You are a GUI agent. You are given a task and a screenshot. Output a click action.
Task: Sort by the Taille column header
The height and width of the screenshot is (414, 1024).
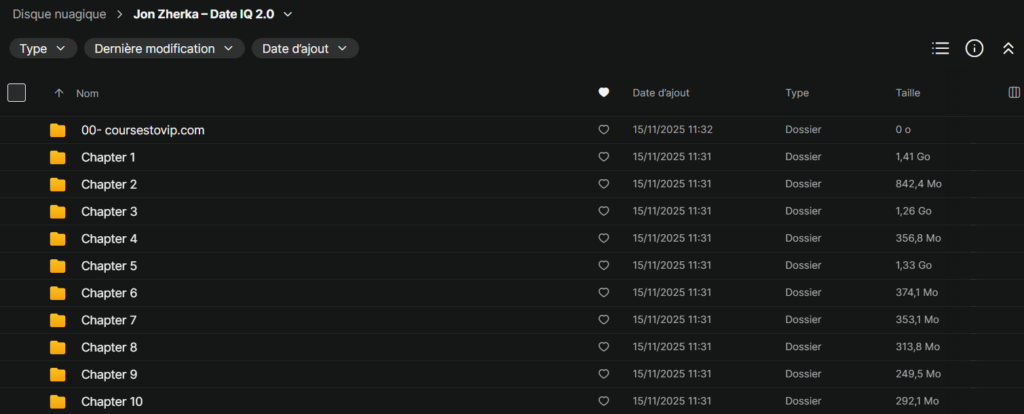pyautogui.click(x=908, y=93)
